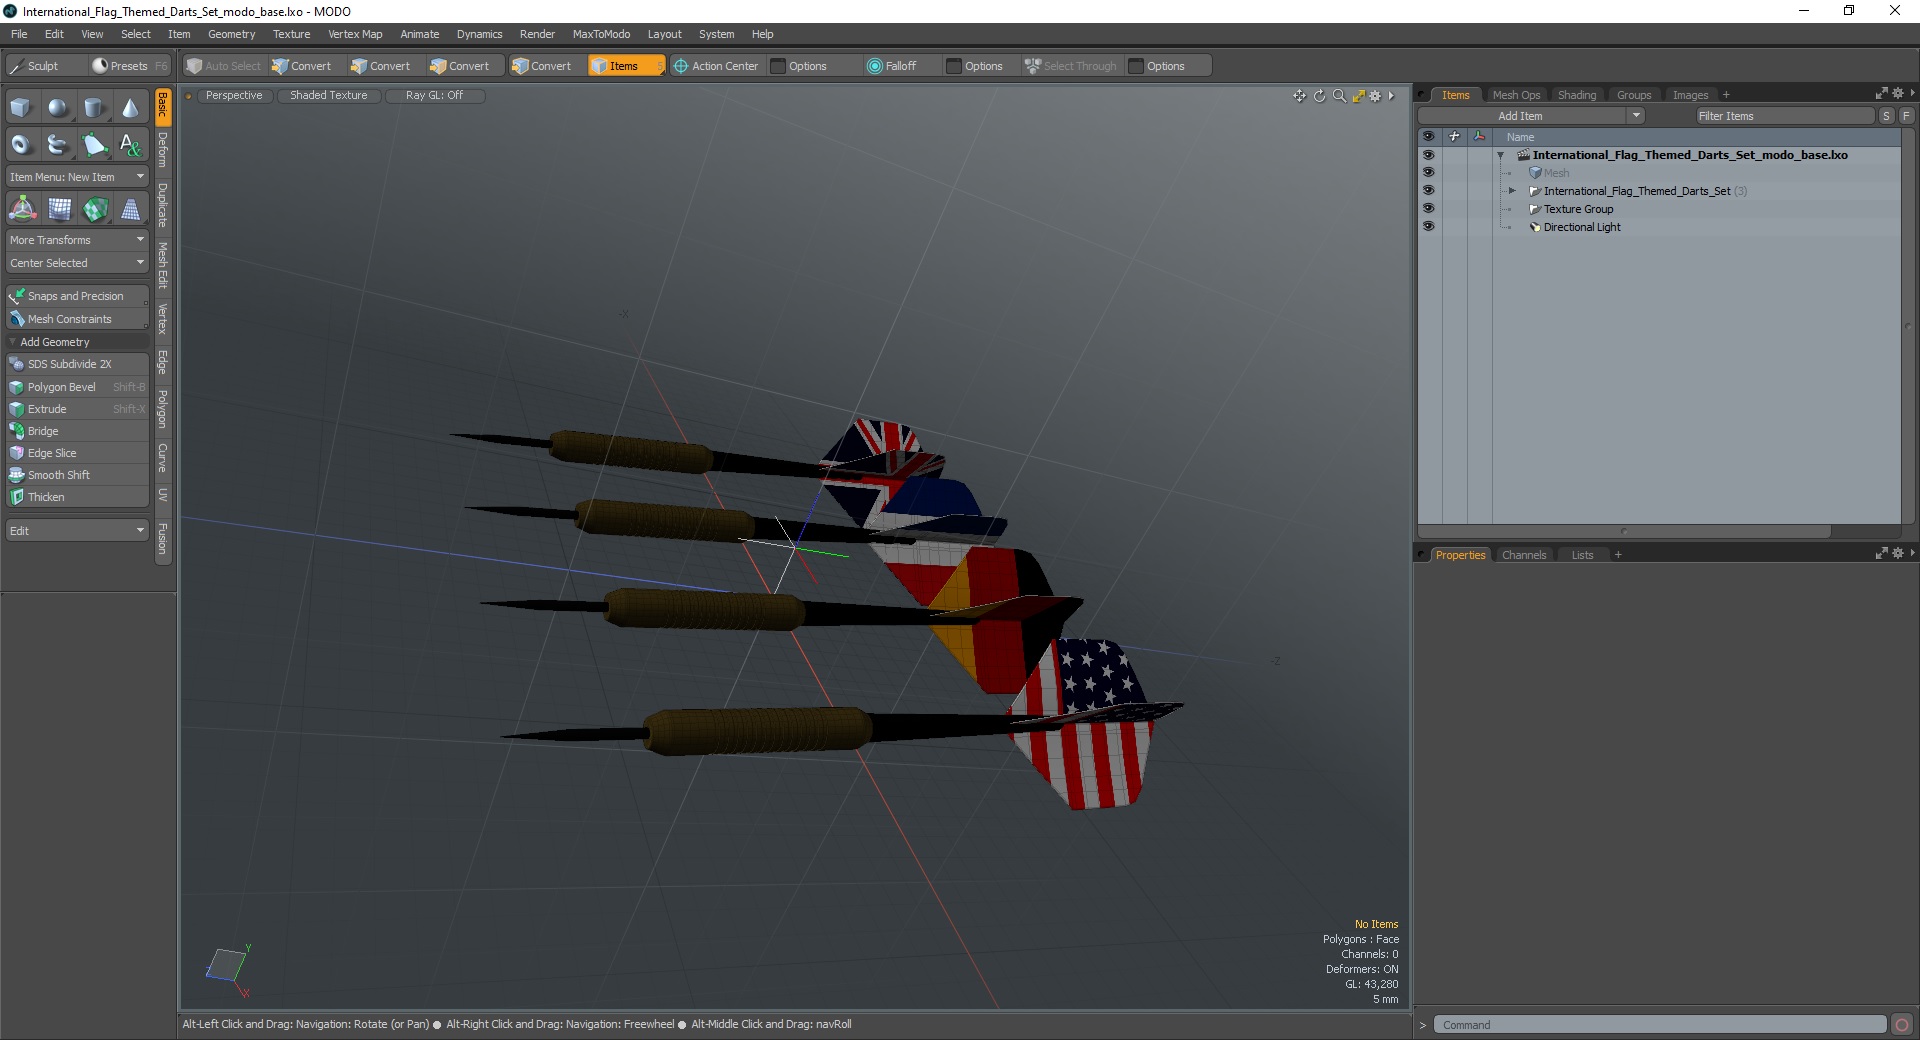Select the Cylinder primitive tool
Image resolution: width=1920 pixels, height=1040 pixels.
pos(94,108)
